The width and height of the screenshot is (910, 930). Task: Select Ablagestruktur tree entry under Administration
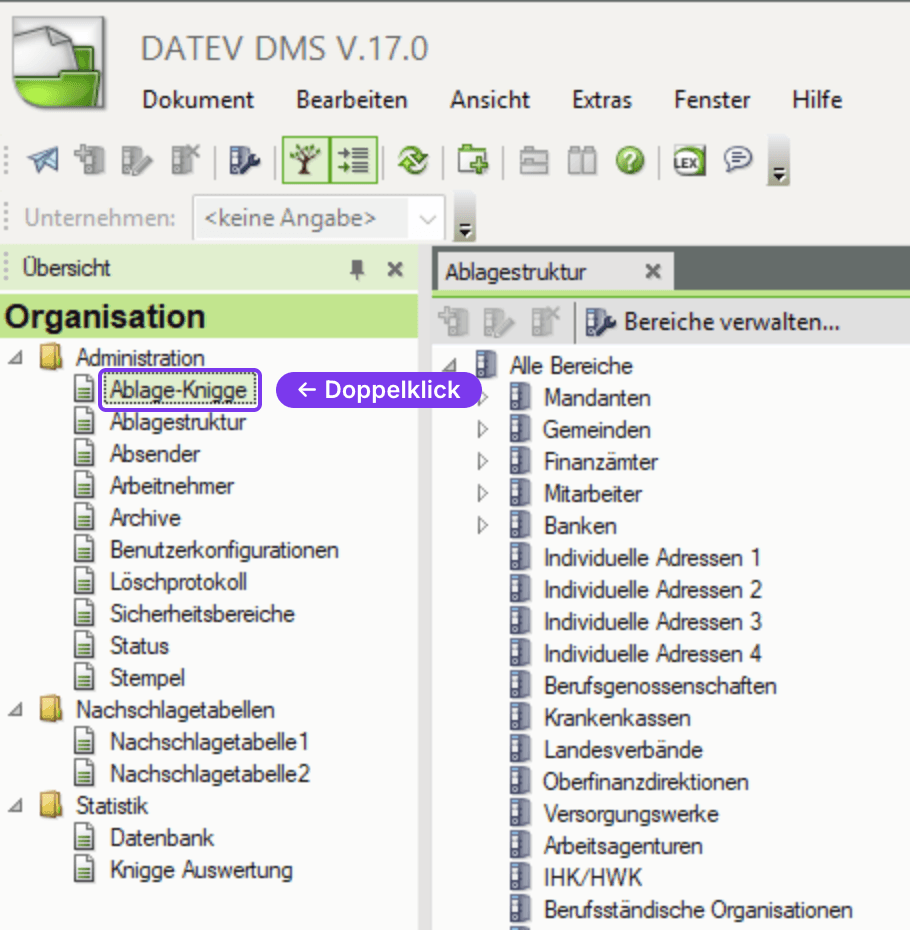(x=178, y=422)
